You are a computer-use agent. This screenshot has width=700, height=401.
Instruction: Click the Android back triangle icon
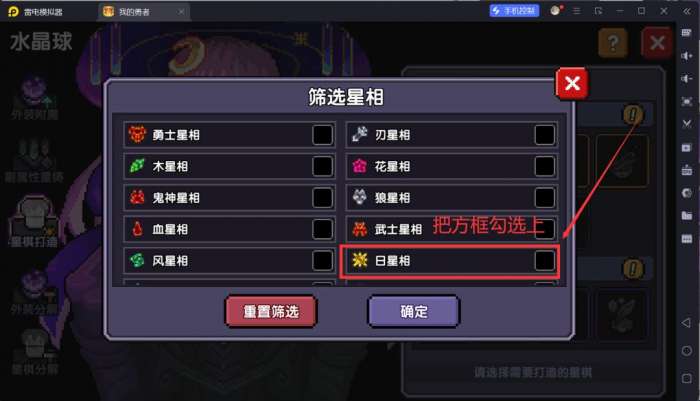click(x=687, y=322)
